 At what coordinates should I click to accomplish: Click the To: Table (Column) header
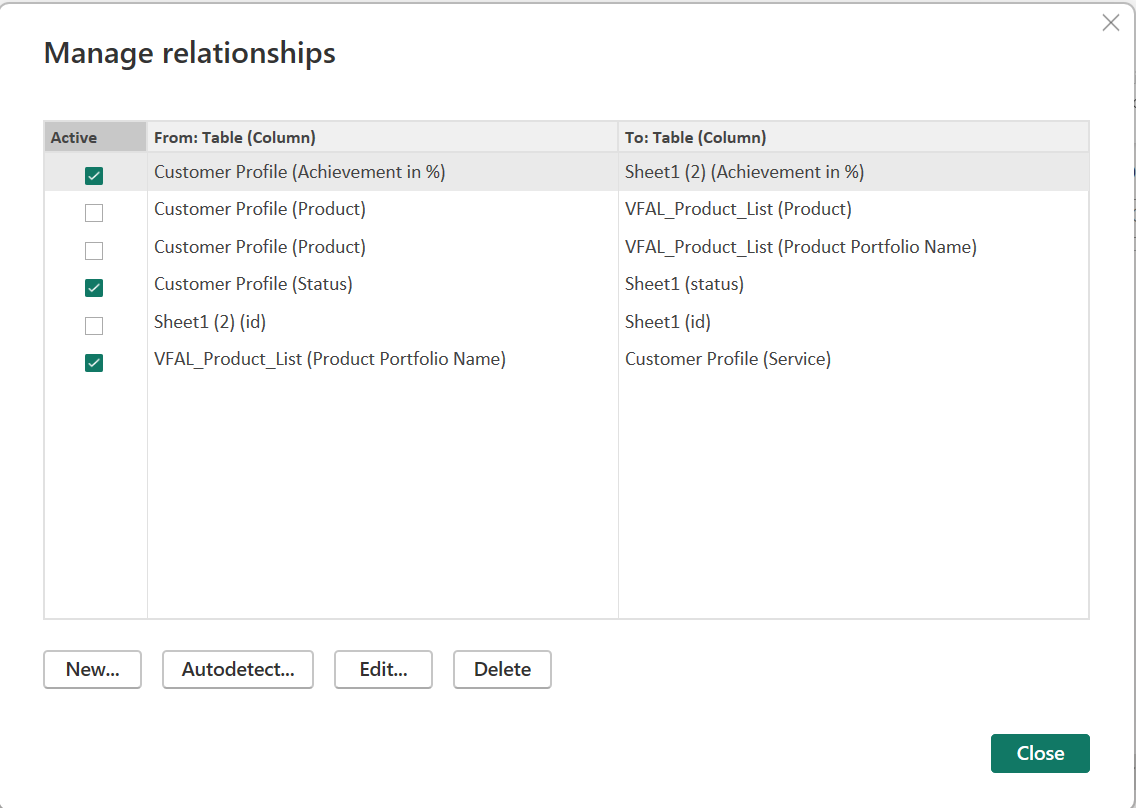pyautogui.click(x=853, y=137)
